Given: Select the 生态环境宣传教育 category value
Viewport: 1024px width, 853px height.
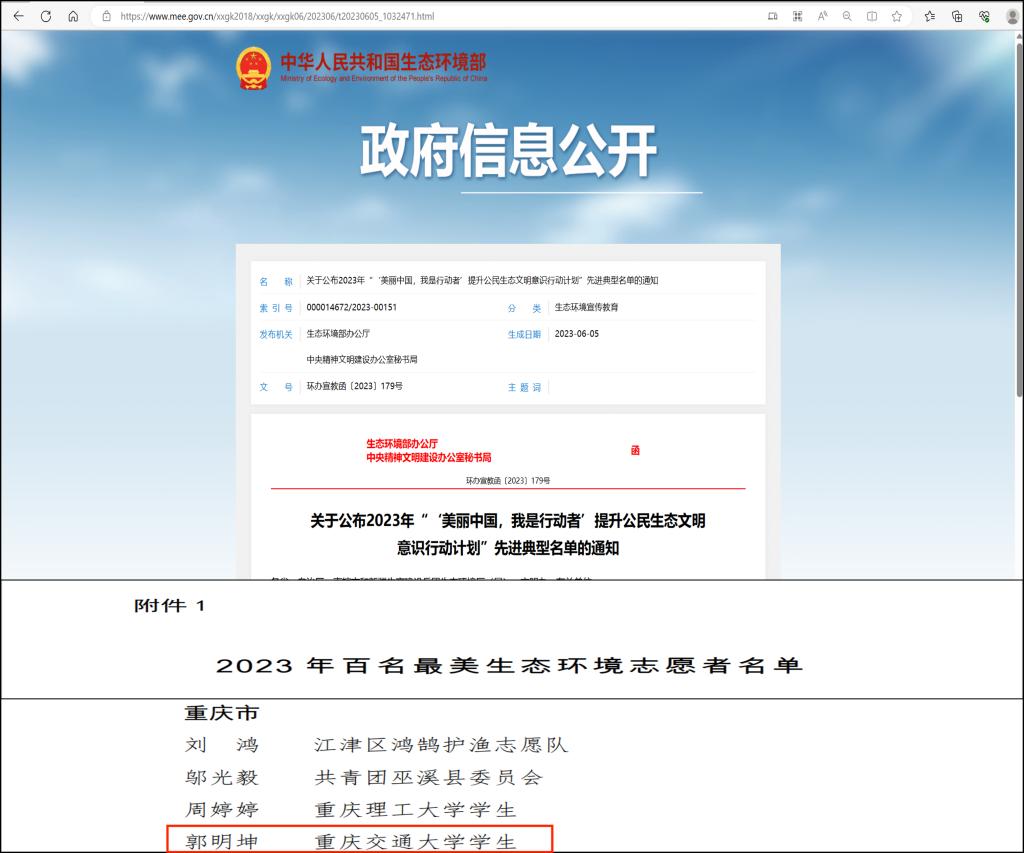Looking at the screenshot, I should [586, 307].
